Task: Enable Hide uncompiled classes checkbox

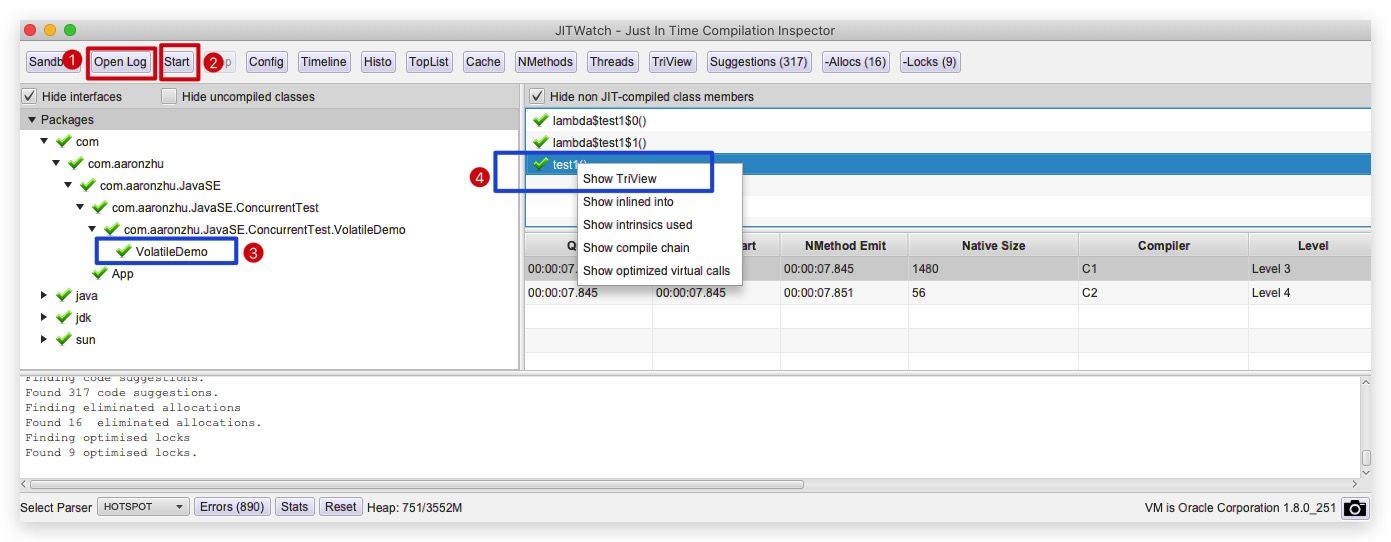Action: pyautogui.click(x=170, y=97)
